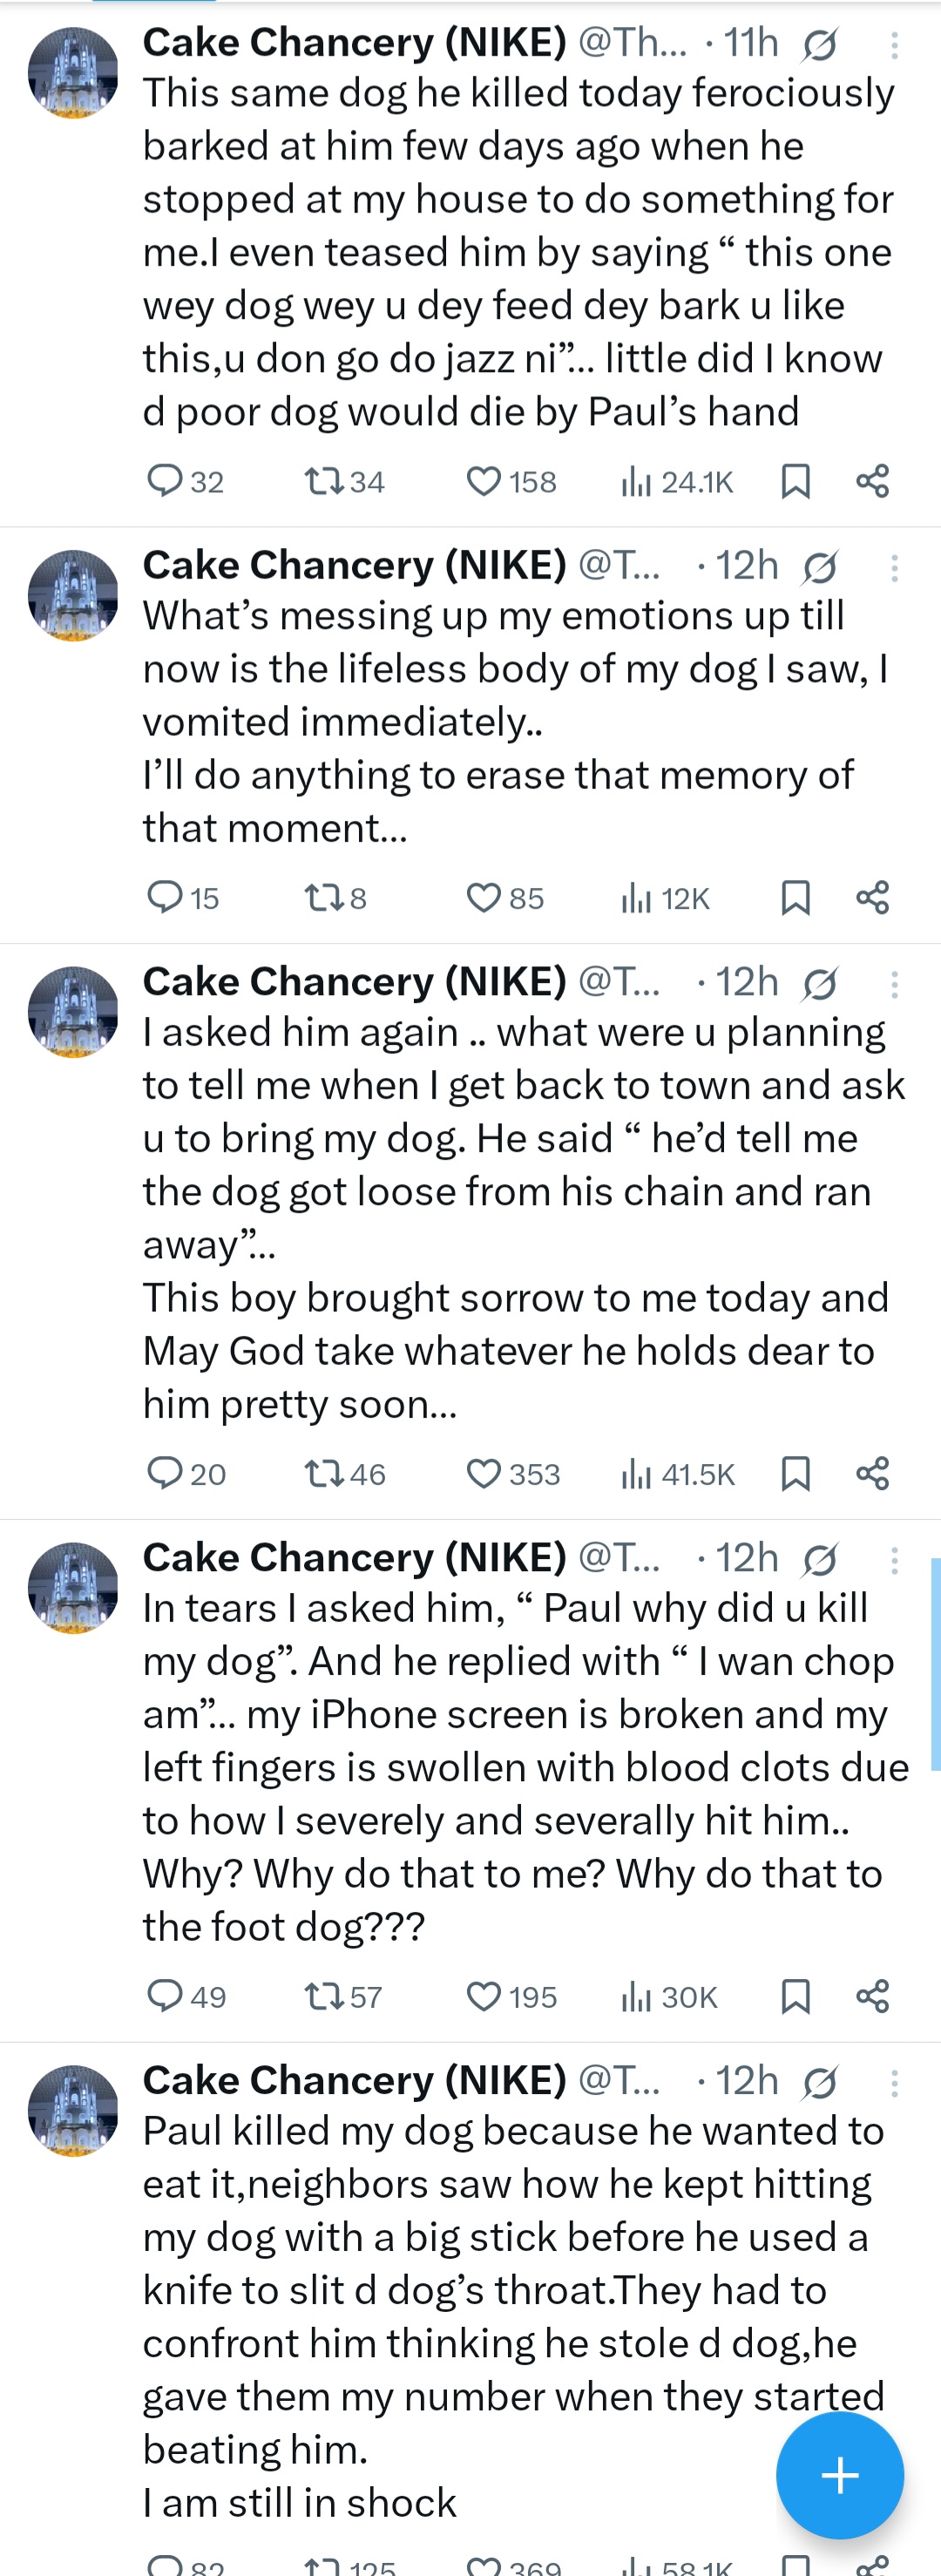Viewport: 941px width, 2576px height.
Task: View analytics showing 24.1K views
Action: tap(635, 481)
